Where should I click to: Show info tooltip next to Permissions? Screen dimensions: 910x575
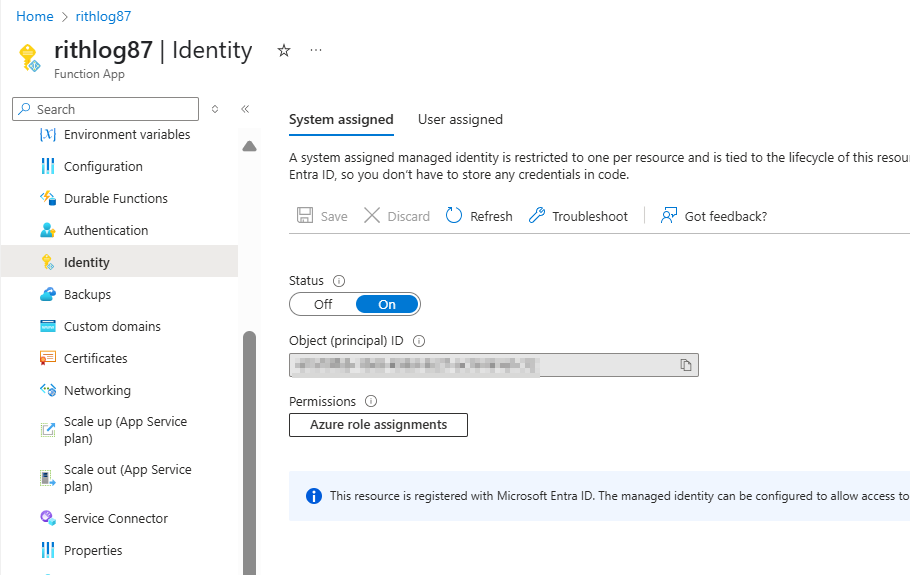point(371,401)
